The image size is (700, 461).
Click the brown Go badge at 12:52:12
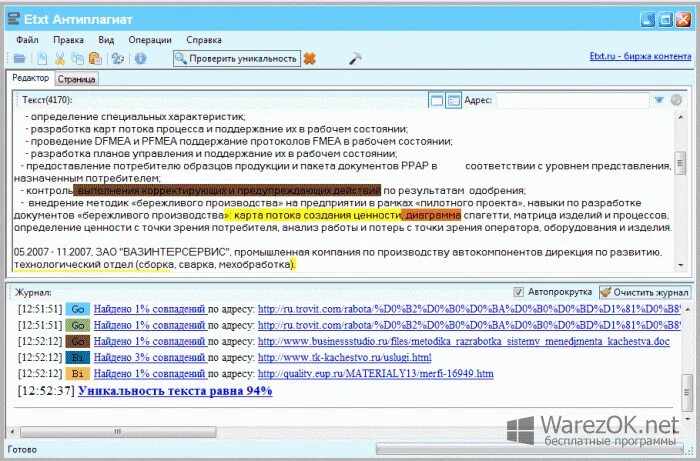click(78, 341)
